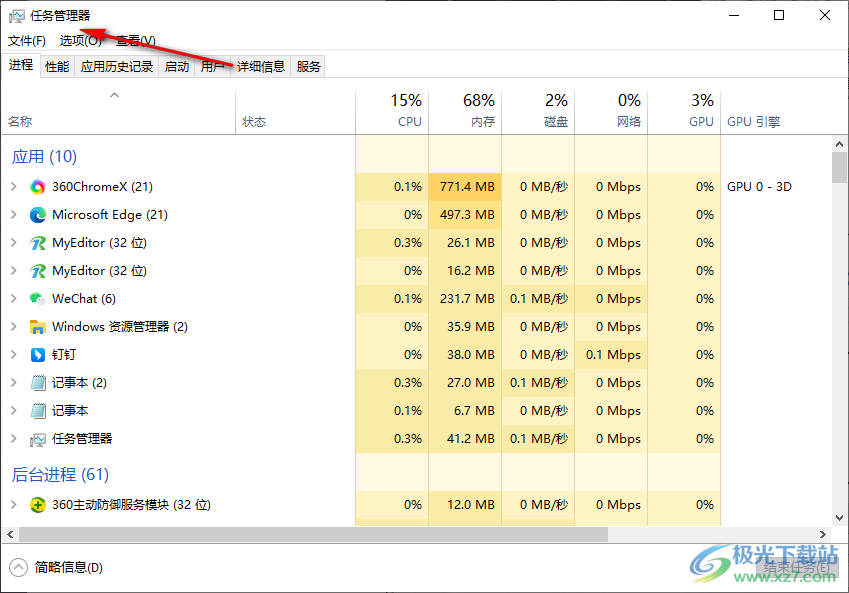849x593 pixels.
Task: Click the vertical scrollbar thumb
Action: (840, 167)
